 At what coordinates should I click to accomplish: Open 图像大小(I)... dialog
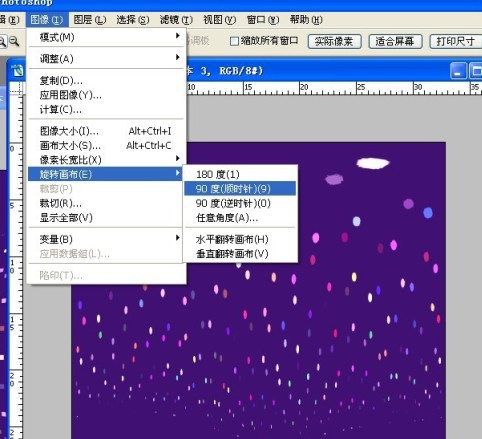pyautogui.click(x=106, y=131)
